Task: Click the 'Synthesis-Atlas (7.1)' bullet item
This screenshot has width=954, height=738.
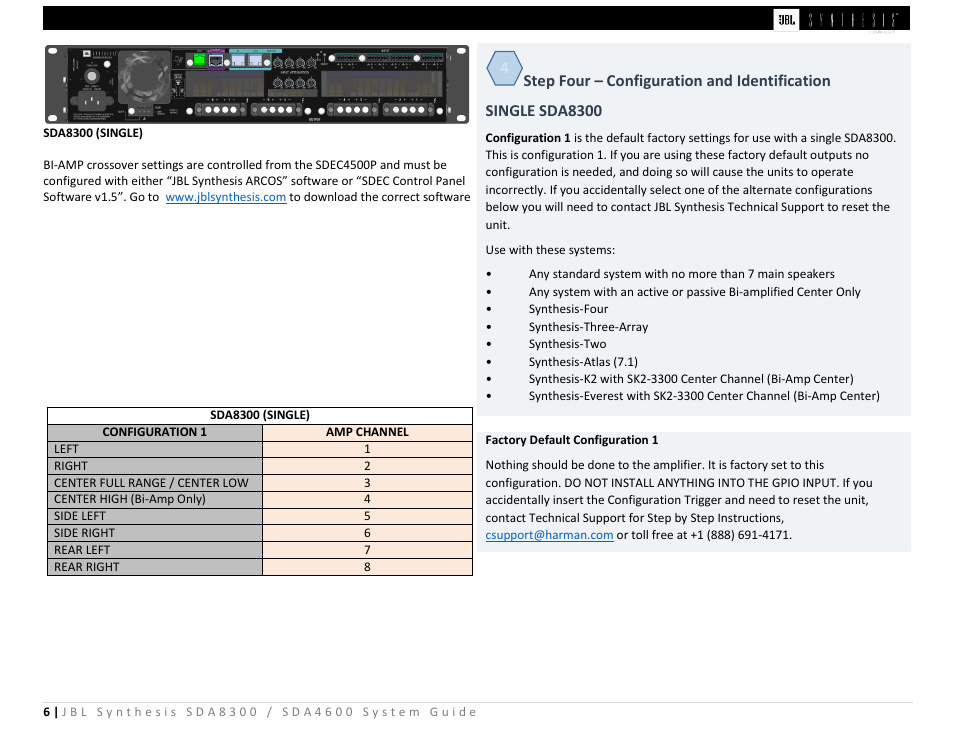Action: 583,362
